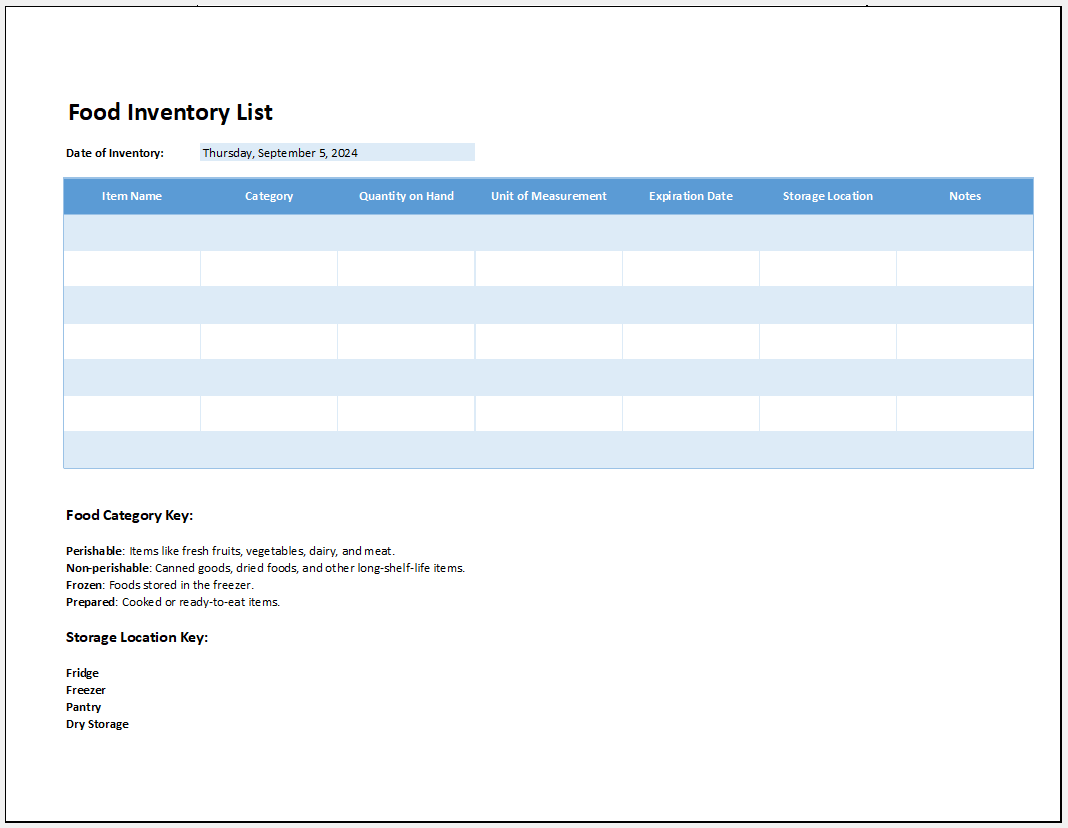Select the second-row Notes cell
The height and width of the screenshot is (828, 1068).
(x=965, y=269)
